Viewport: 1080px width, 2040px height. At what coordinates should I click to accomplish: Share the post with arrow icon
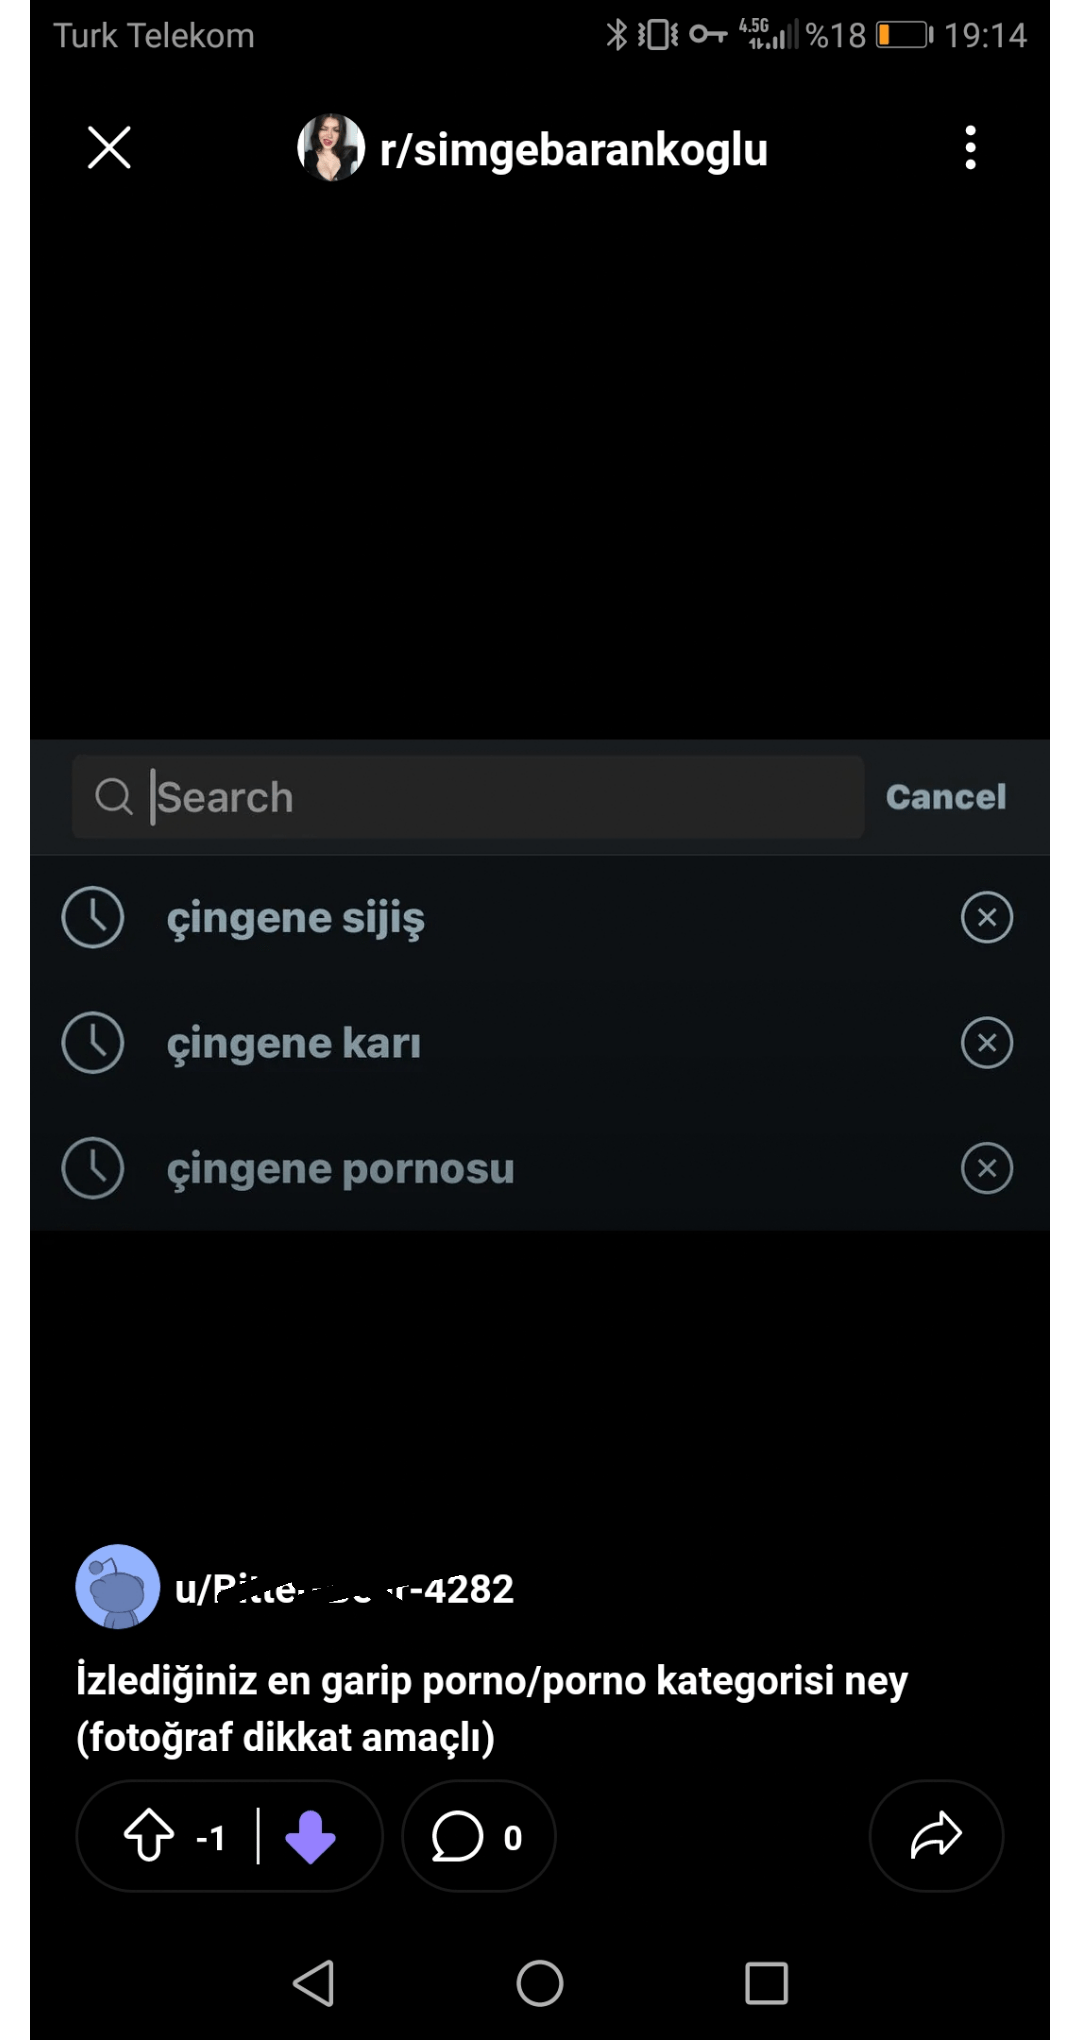tap(936, 1836)
